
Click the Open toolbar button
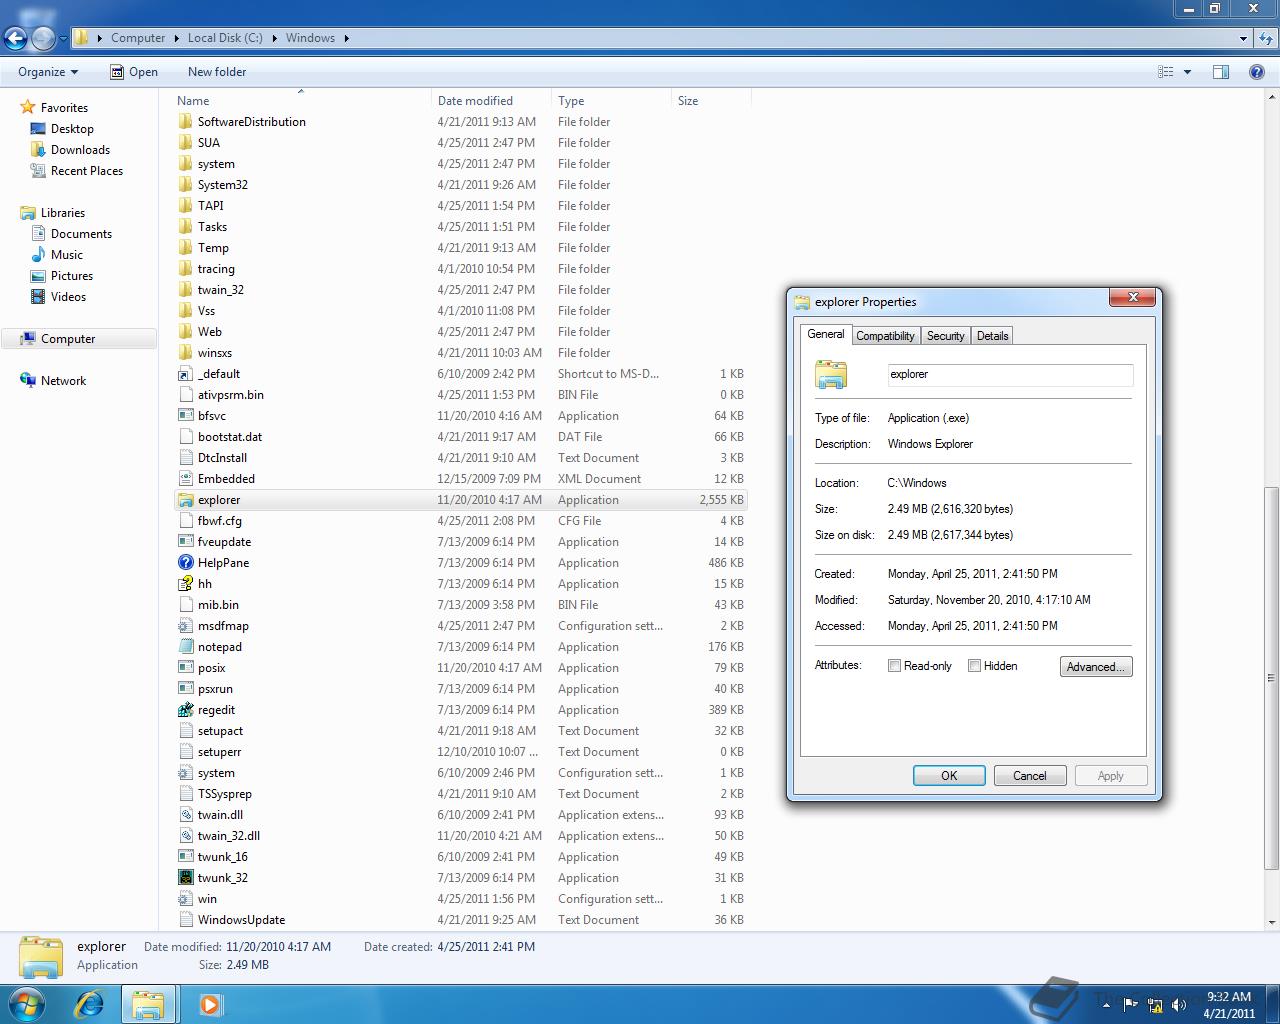134,72
